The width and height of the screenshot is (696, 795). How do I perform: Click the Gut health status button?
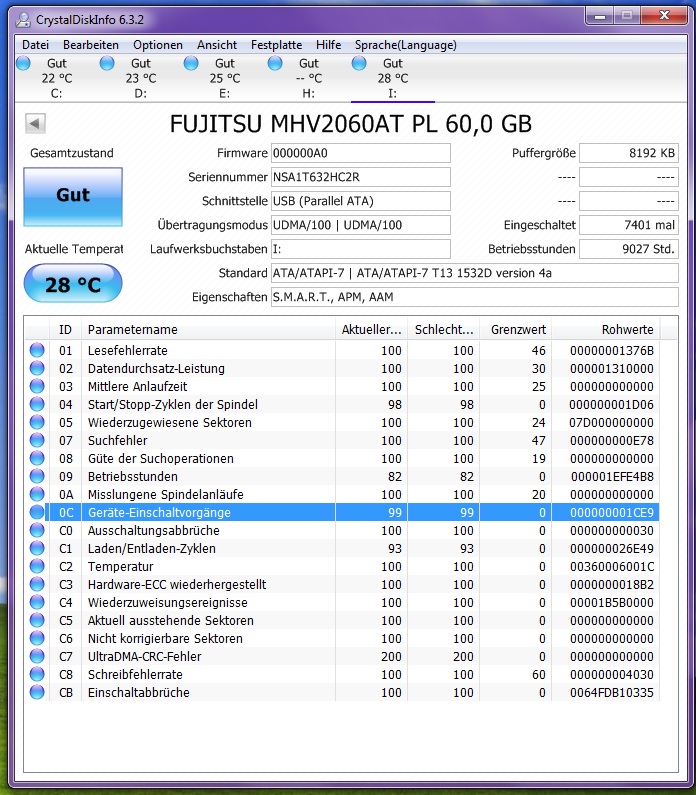pos(73,197)
